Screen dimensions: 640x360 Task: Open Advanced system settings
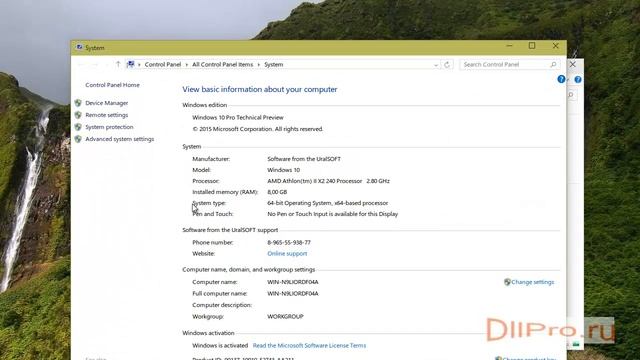[x=120, y=139]
